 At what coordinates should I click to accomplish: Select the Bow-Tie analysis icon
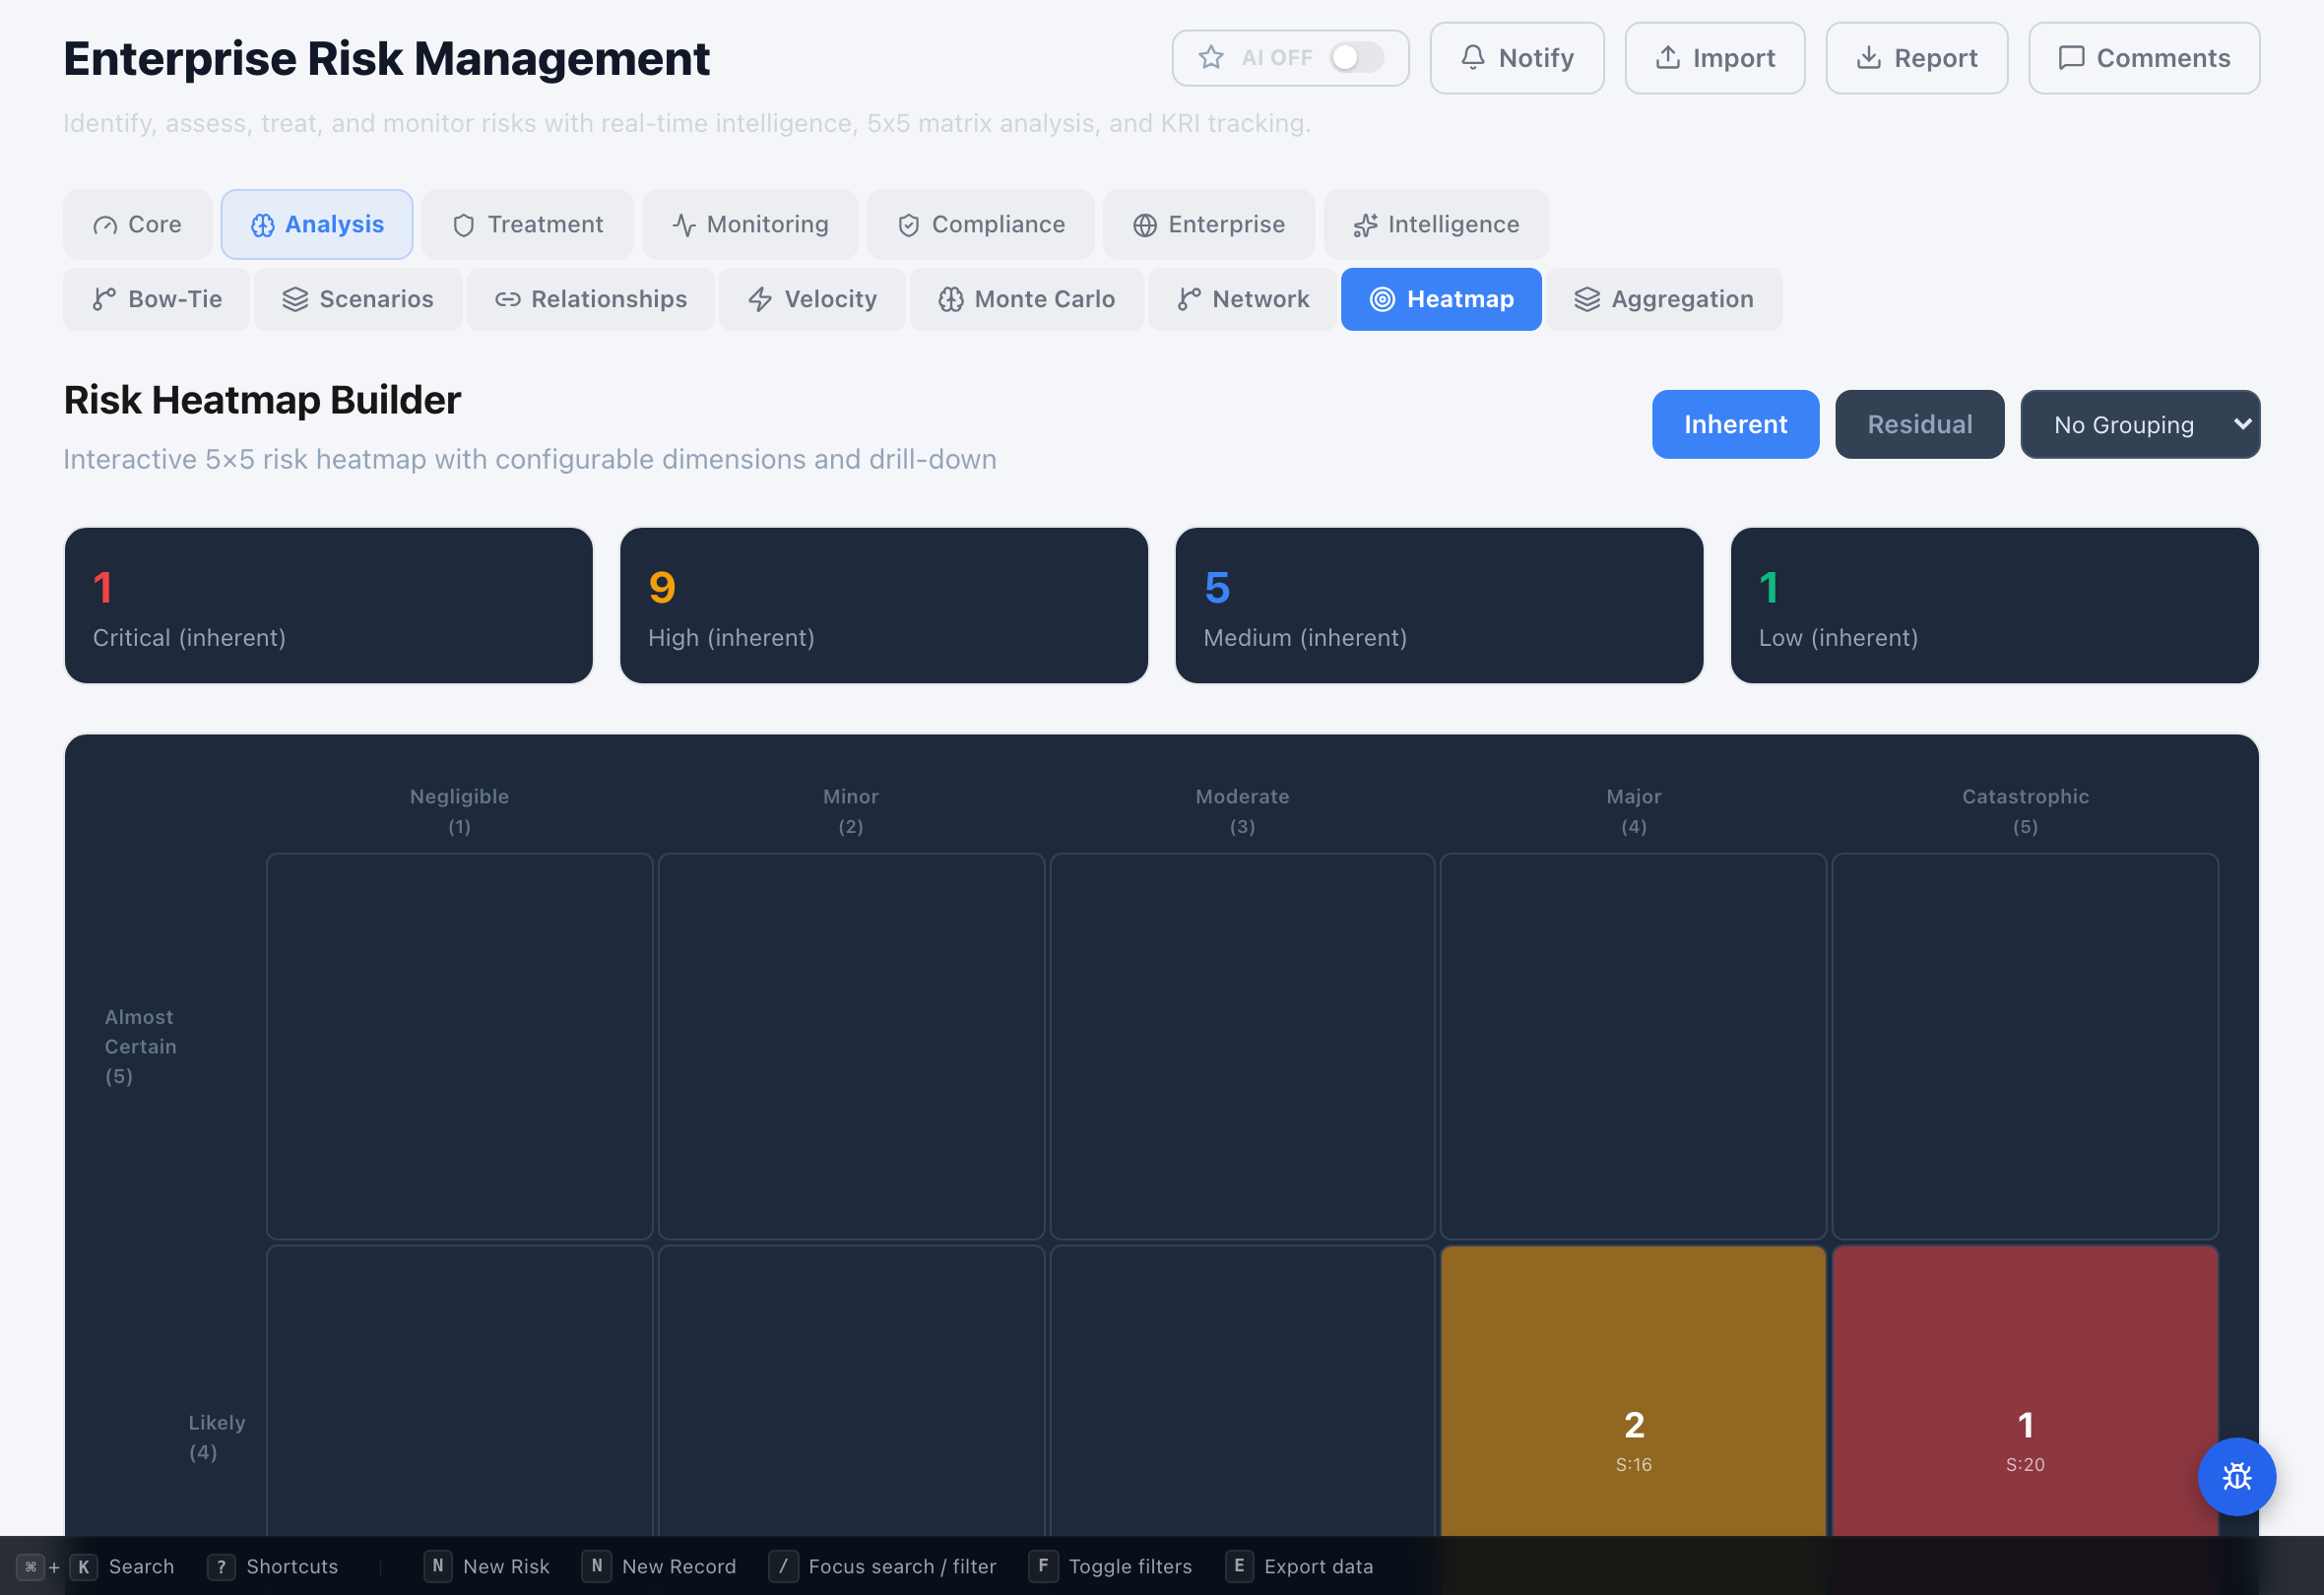[104, 298]
